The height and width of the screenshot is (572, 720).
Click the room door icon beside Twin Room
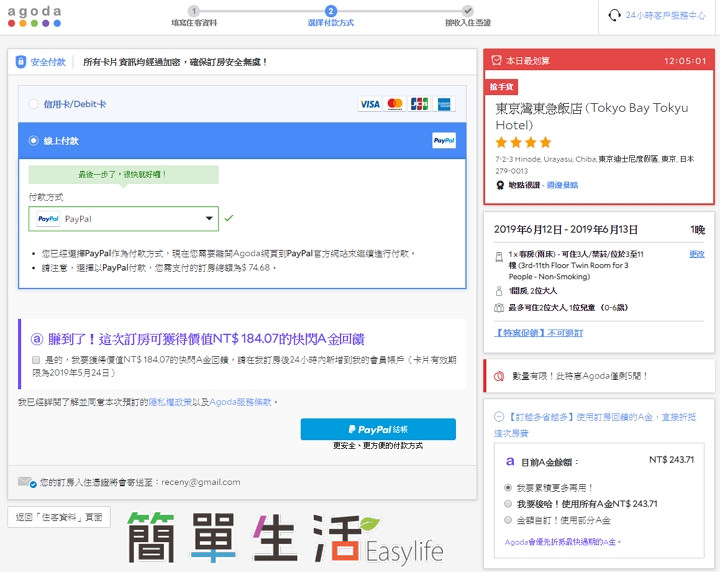pos(499,257)
